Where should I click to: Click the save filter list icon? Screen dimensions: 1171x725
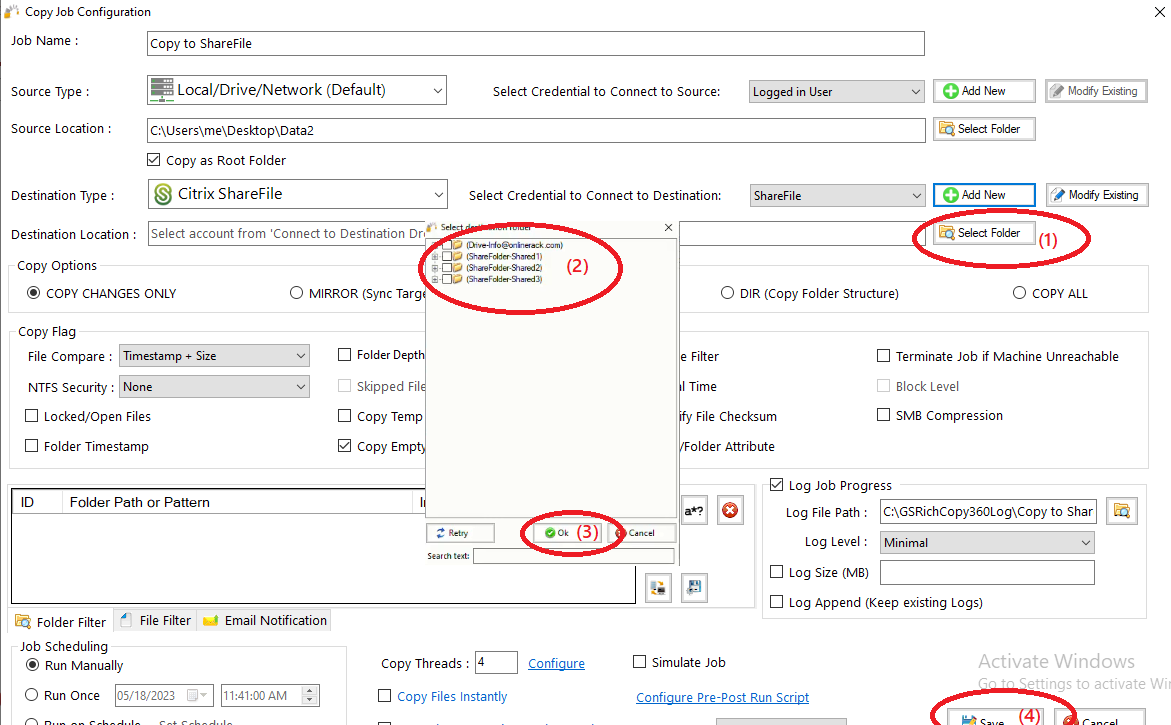click(x=694, y=588)
